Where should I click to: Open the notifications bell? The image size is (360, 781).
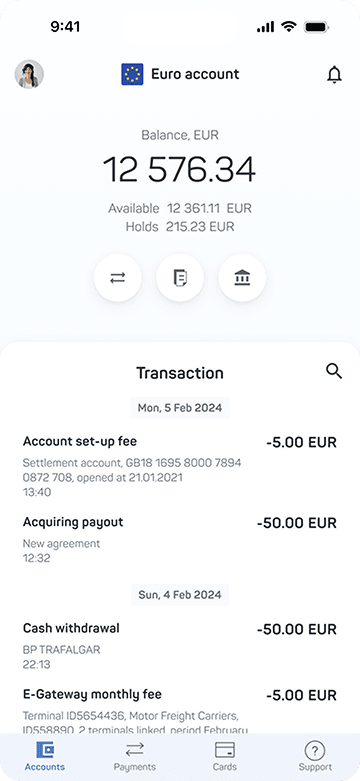point(334,75)
